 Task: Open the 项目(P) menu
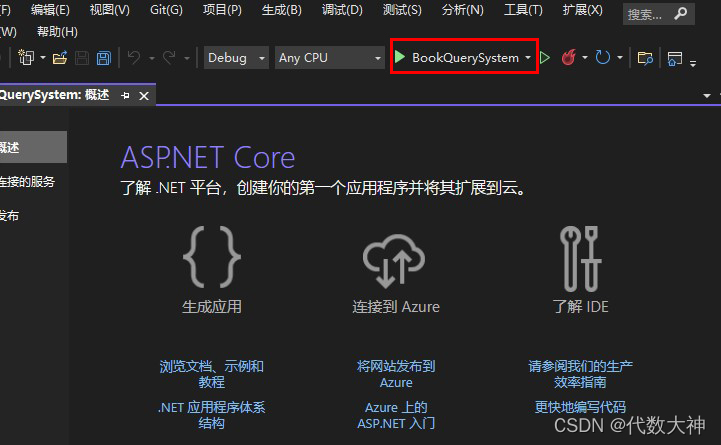click(222, 10)
